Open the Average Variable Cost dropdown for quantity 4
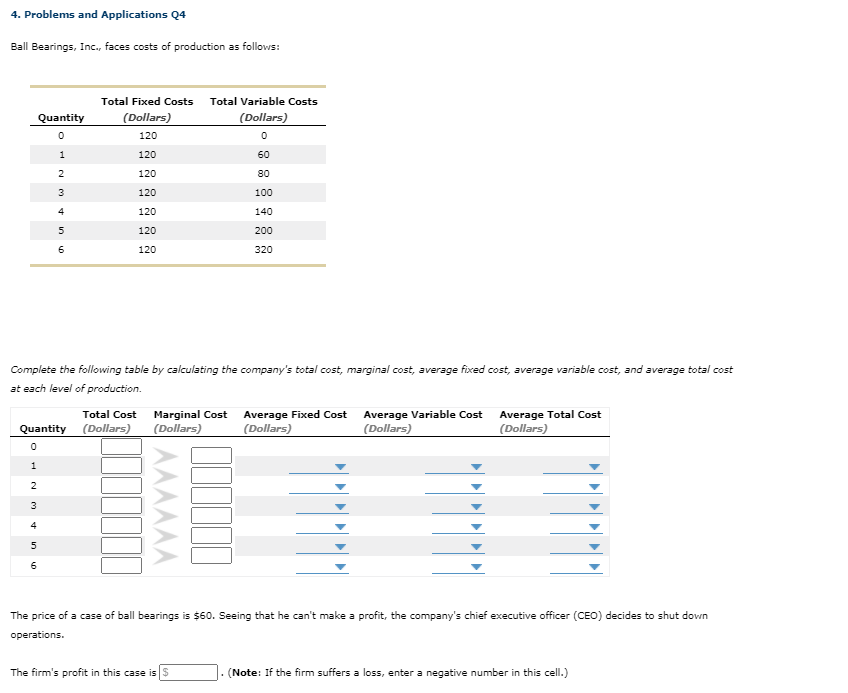 point(476,526)
